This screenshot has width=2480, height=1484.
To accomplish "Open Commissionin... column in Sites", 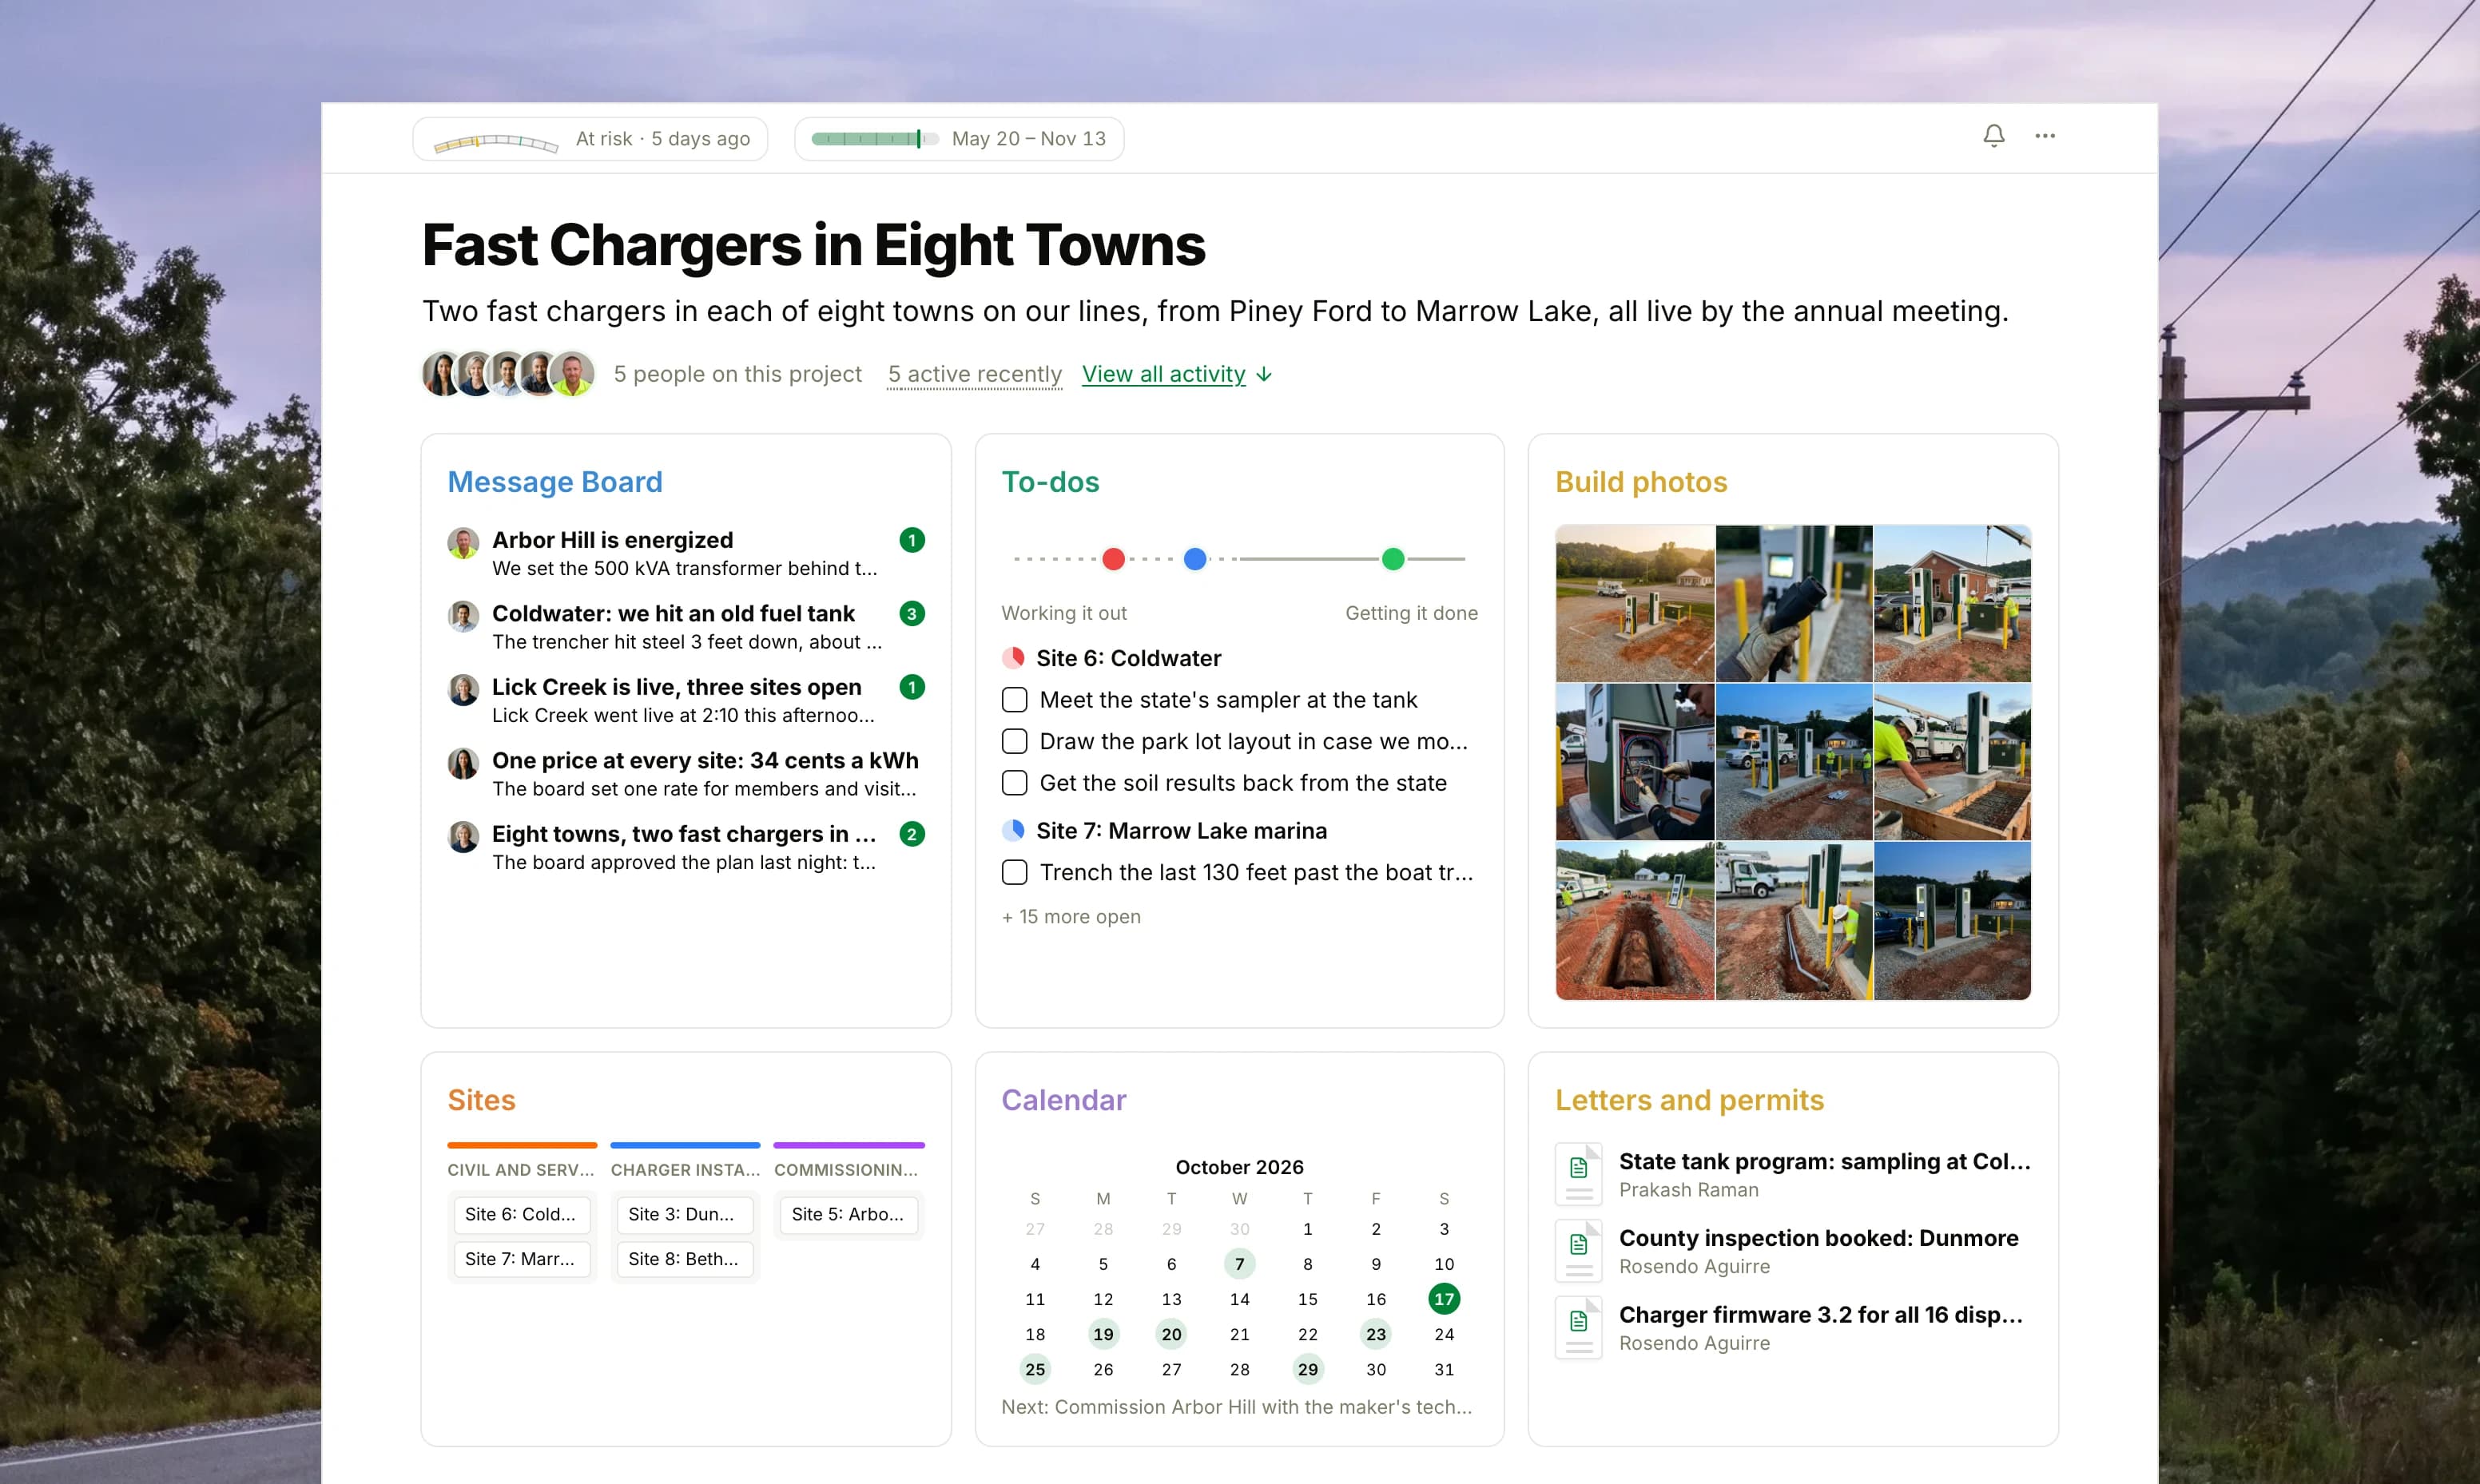I will [x=847, y=1170].
